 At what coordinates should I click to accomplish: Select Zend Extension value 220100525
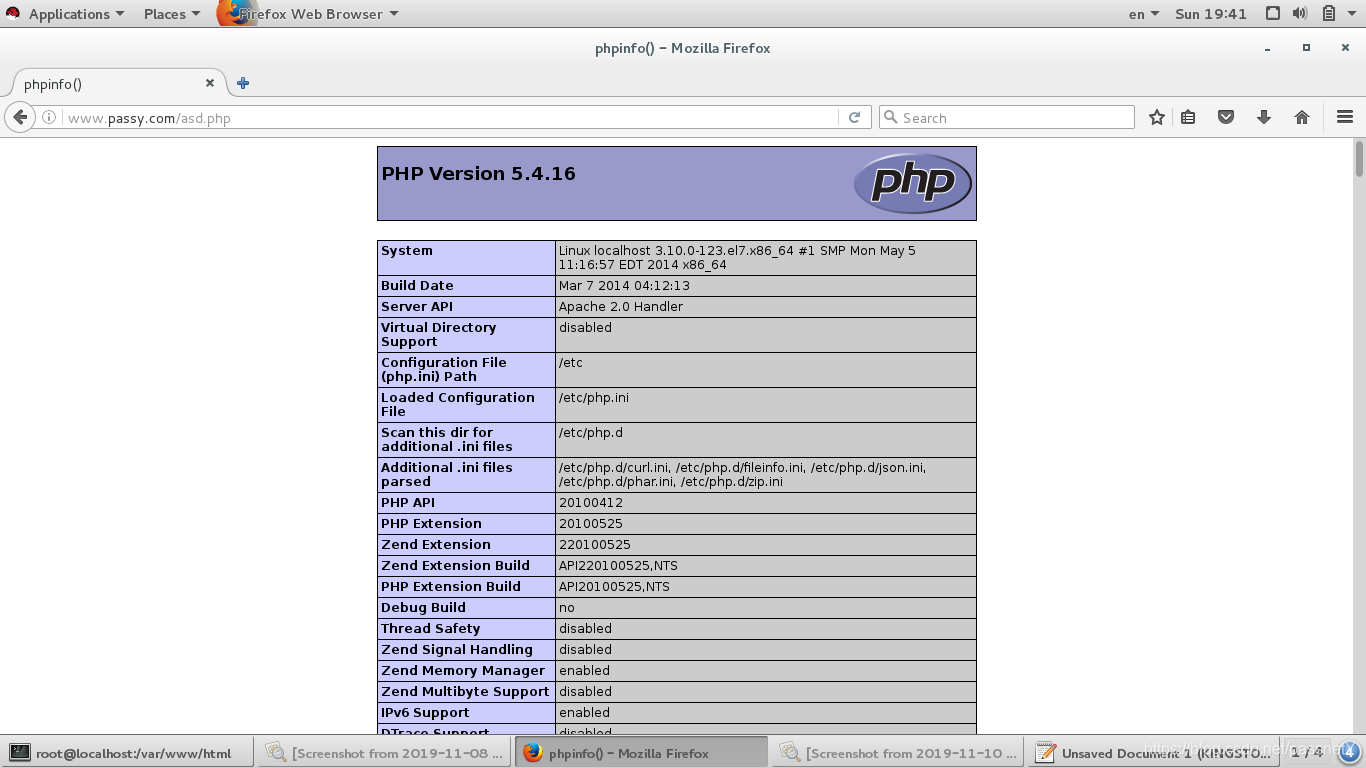point(595,545)
